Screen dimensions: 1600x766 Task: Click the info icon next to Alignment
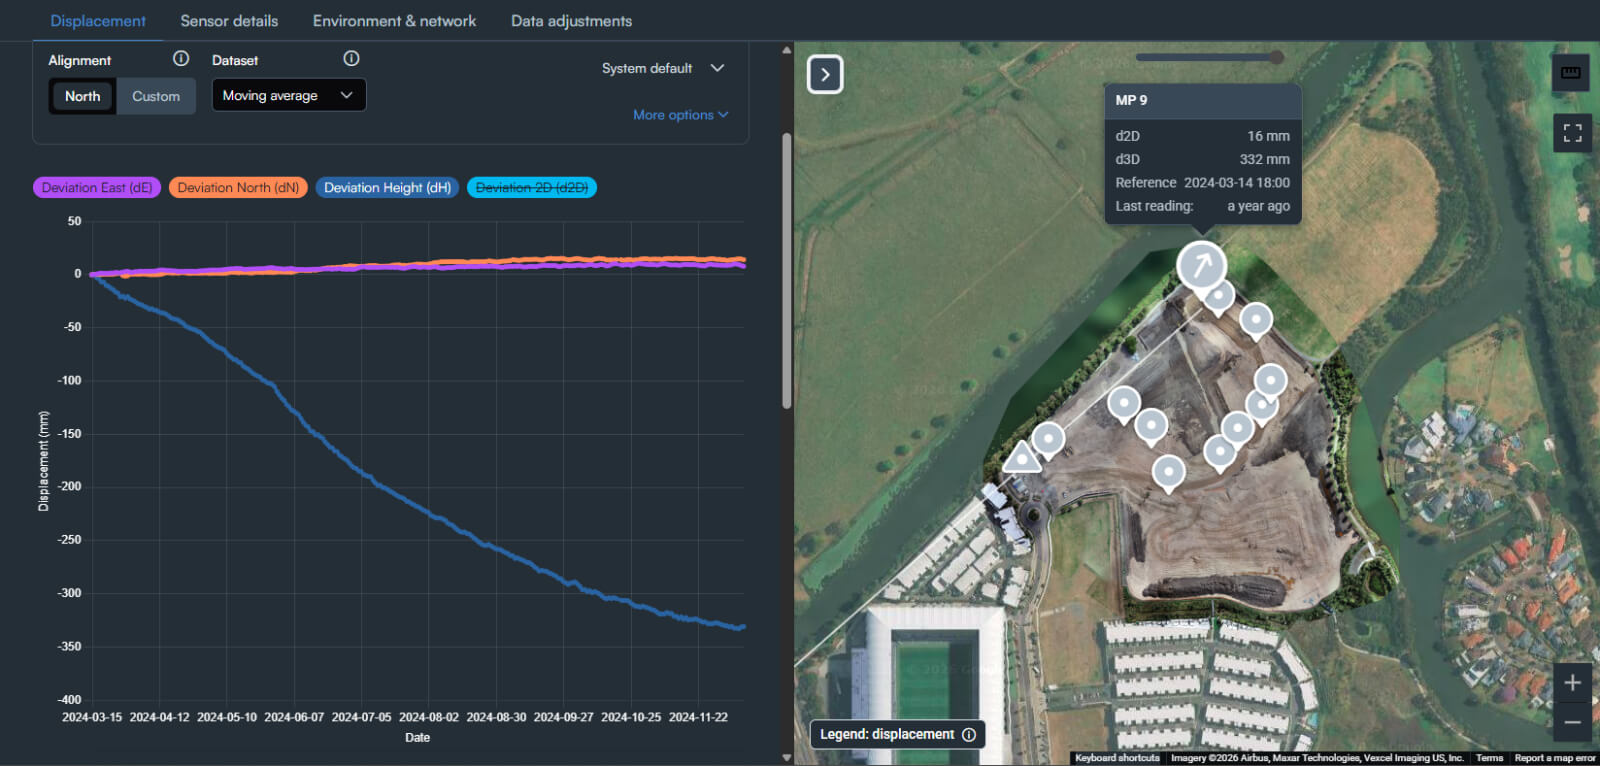click(181, 59)
